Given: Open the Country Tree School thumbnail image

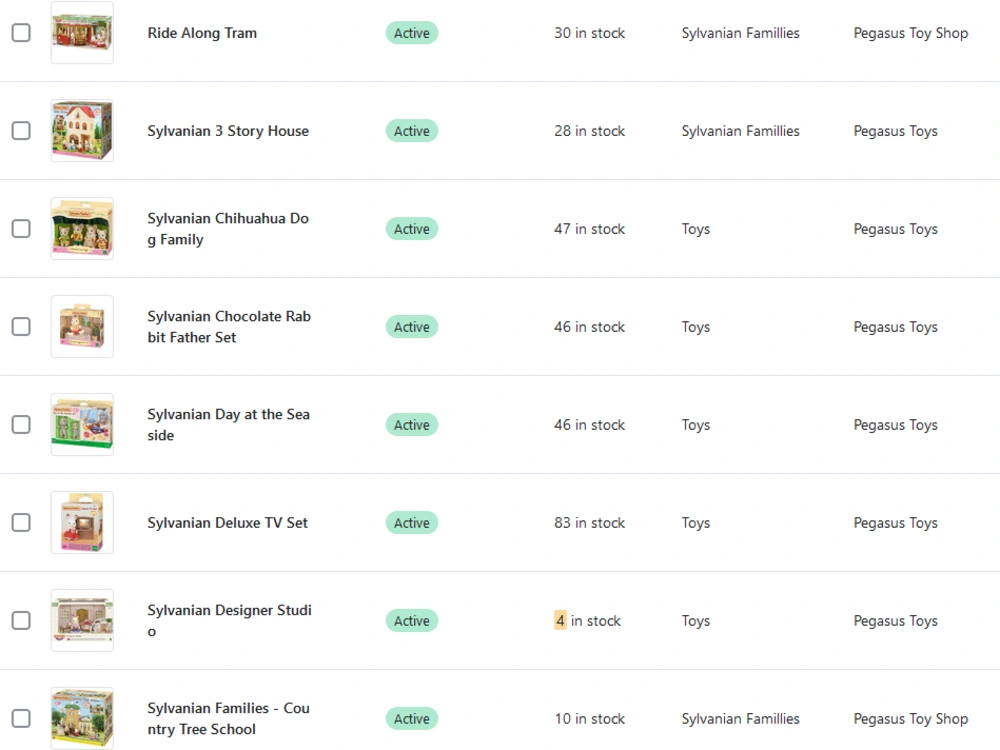Looking at the screenshot, I should click(x=82, y=718).
